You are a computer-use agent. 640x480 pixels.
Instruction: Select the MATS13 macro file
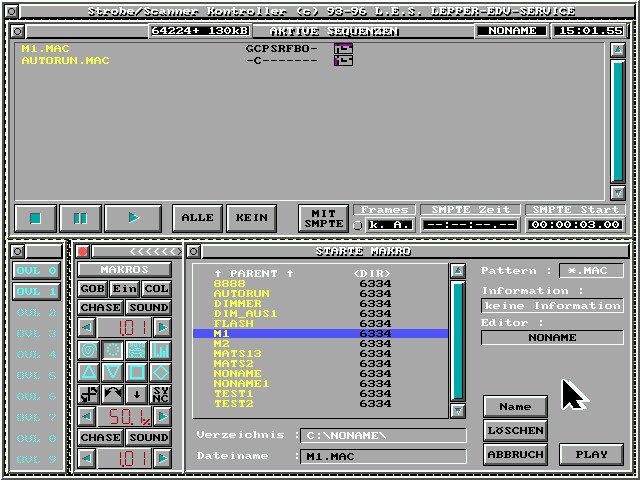pyautogui.click(x=320, y=353)
